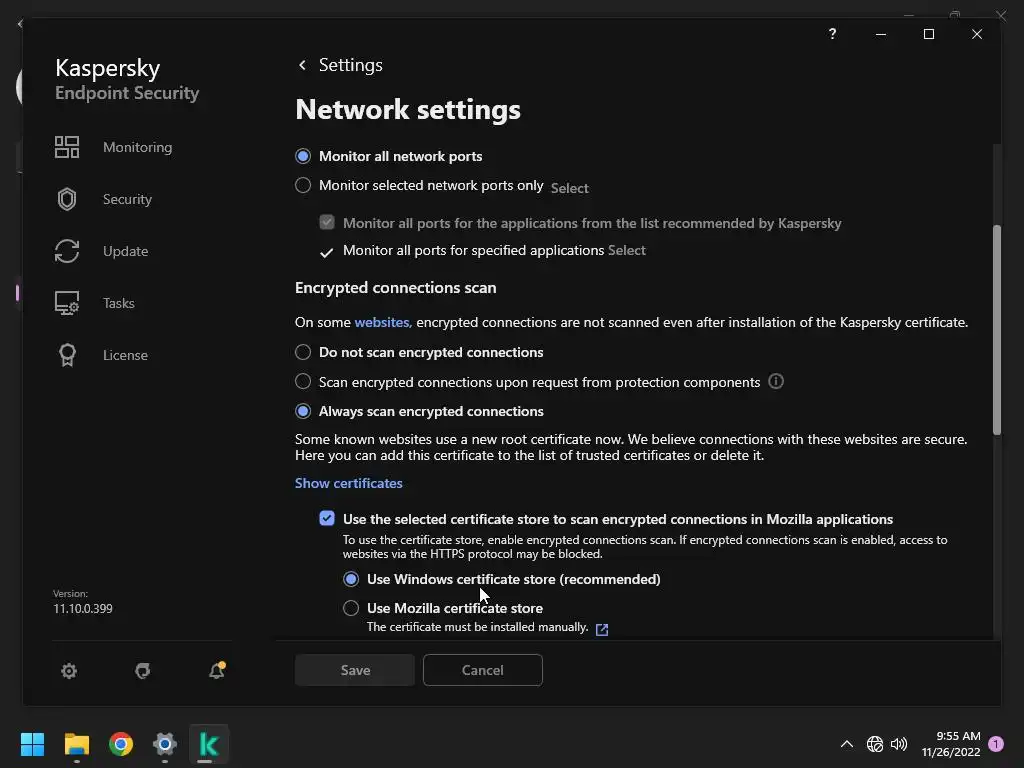Open the websites link
This screenshot has height=768, width=1024.
382,322
